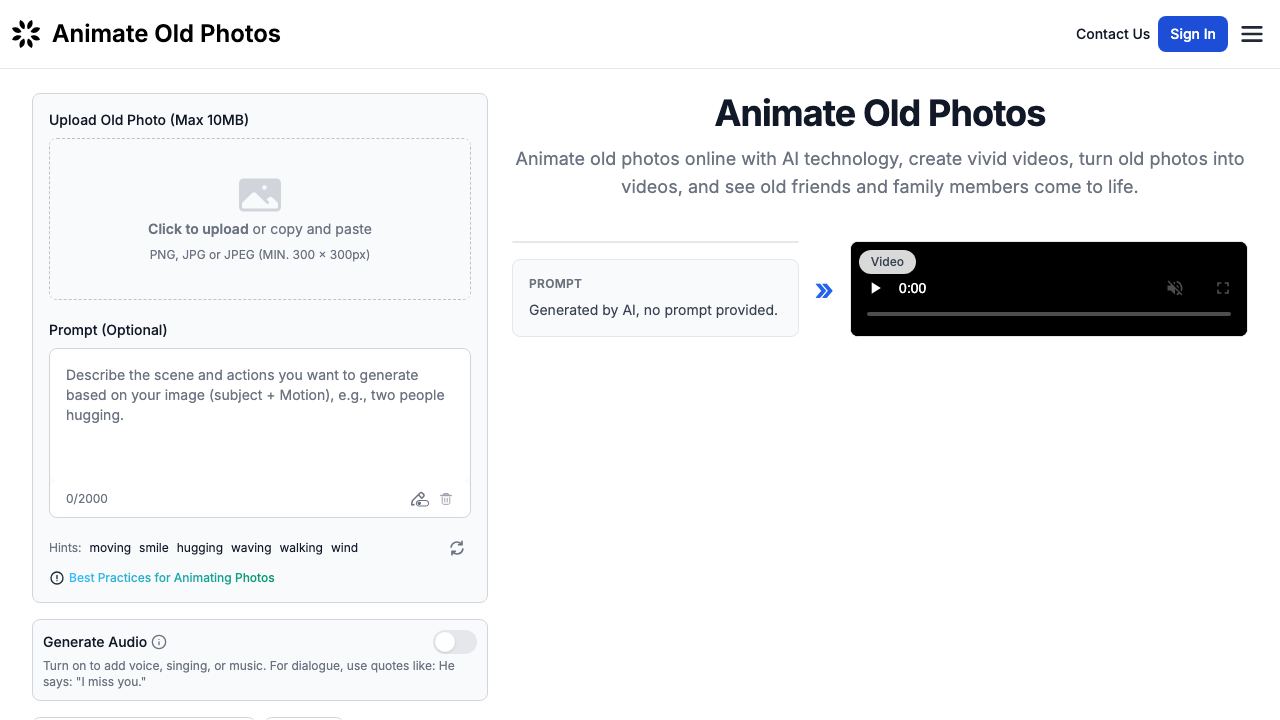Enable the Generate Audio toggle

coord(455,642)
